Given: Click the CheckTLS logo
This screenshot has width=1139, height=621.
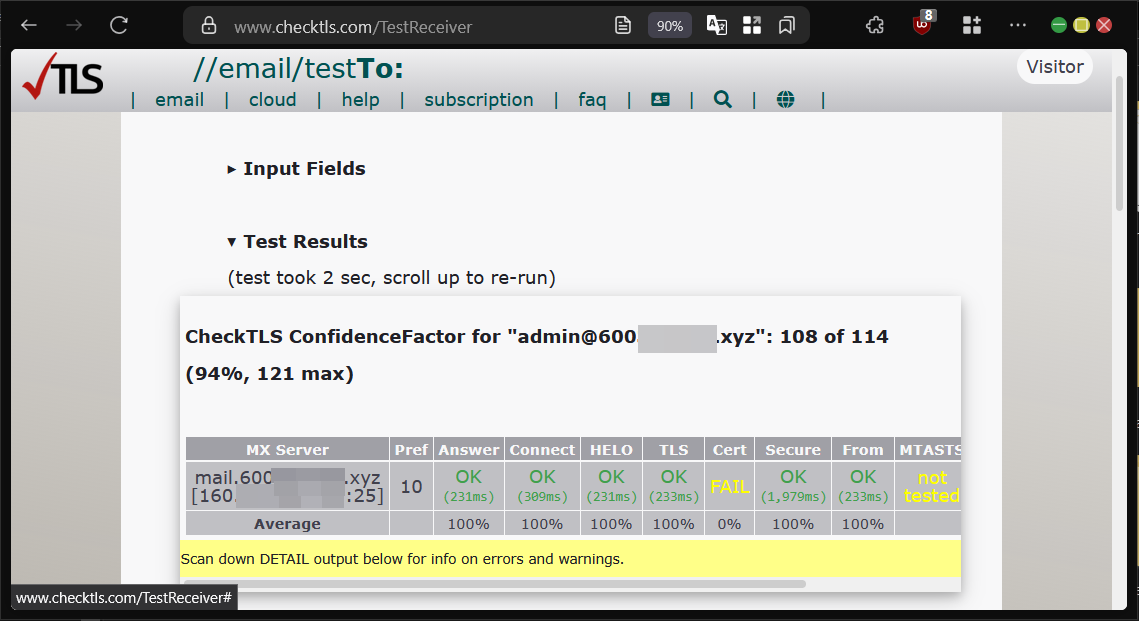Looking at the screenshot, I should tap(62, 78).
